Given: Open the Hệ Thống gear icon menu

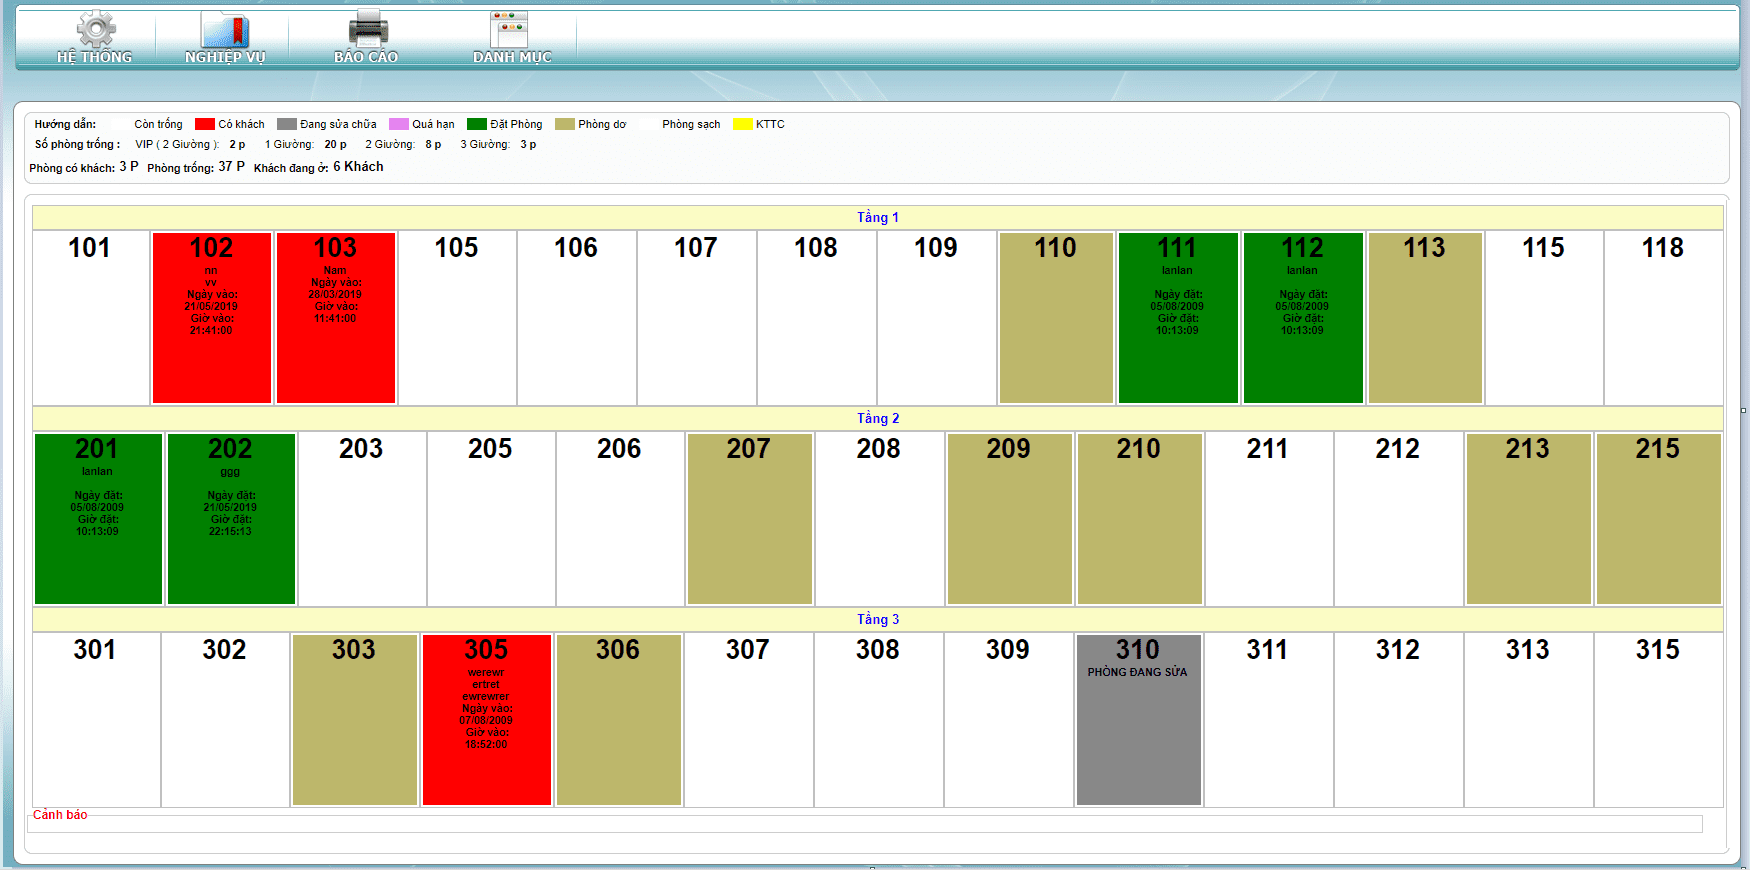Looking at the screenshot, I should click(x=95, y=30).
